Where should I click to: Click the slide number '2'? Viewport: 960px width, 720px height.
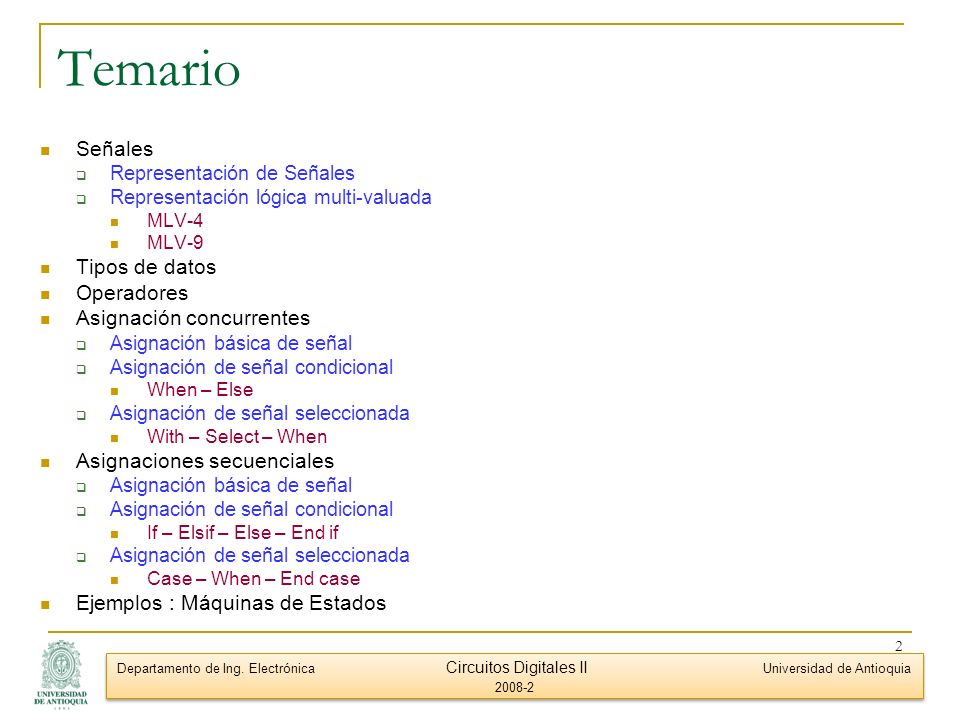click(x=898, y=646)
